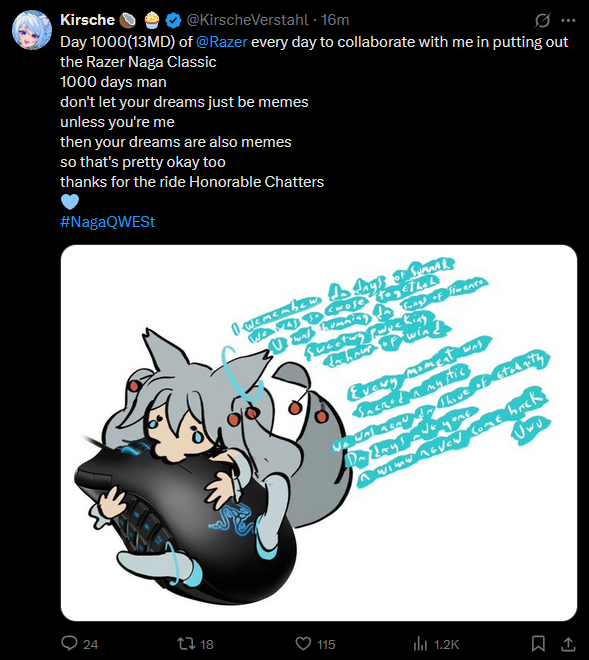
Task: Open Kirsche's profile avatar
Action: click(32, 30)
